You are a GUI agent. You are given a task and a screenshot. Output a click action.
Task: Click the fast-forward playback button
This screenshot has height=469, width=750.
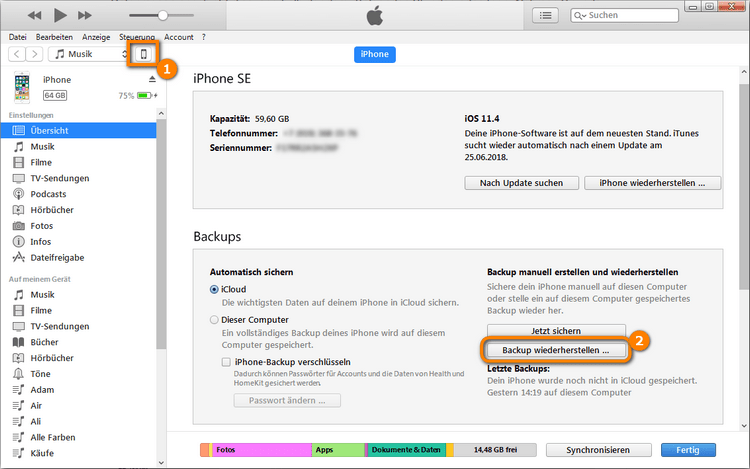pos(85,15)
